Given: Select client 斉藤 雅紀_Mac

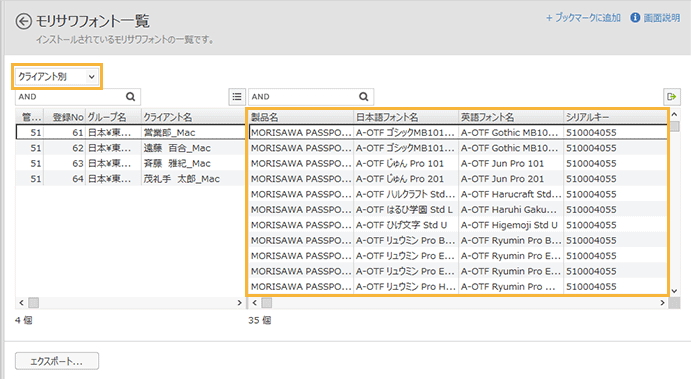Looking at the screenshot, I should coord(130,163).
